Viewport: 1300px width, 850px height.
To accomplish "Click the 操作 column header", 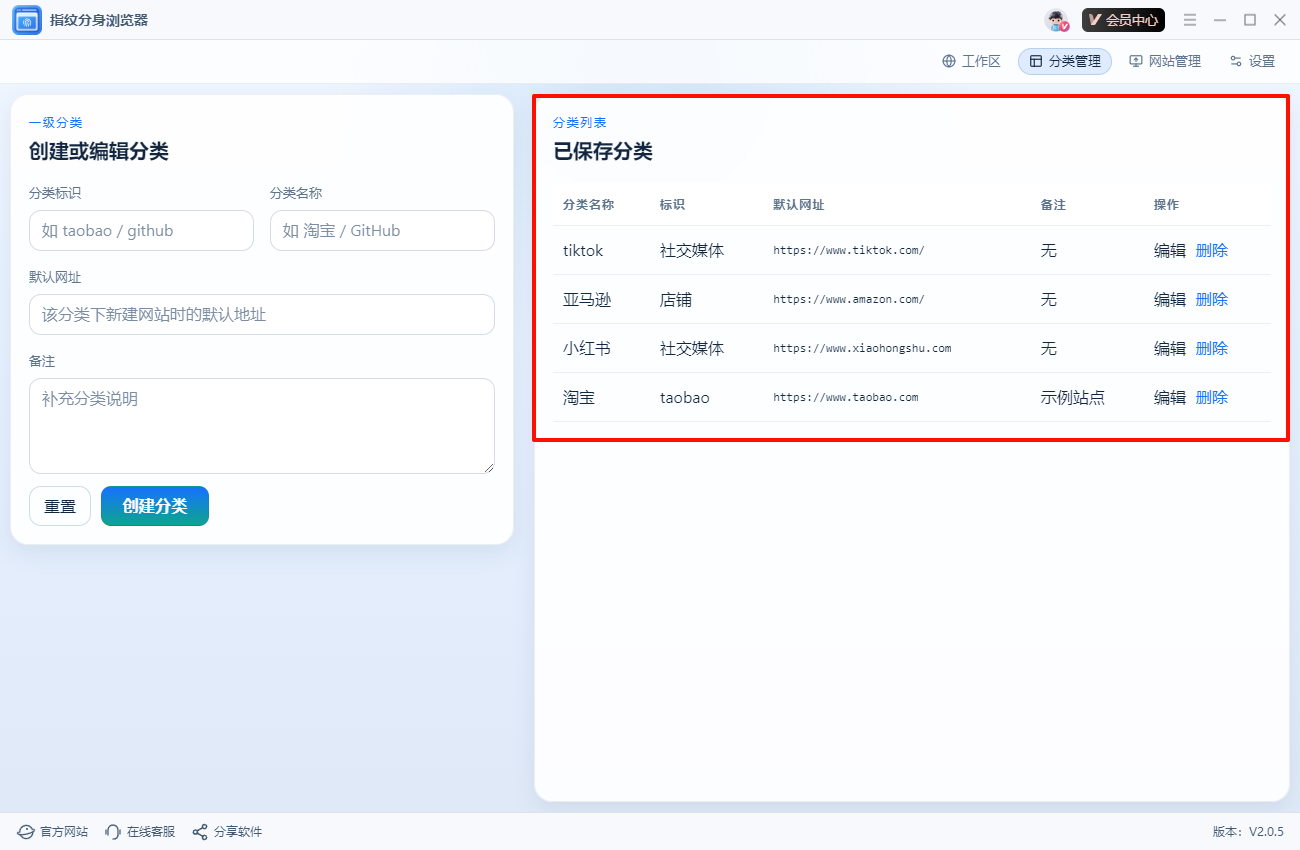I will [1167, 204].
